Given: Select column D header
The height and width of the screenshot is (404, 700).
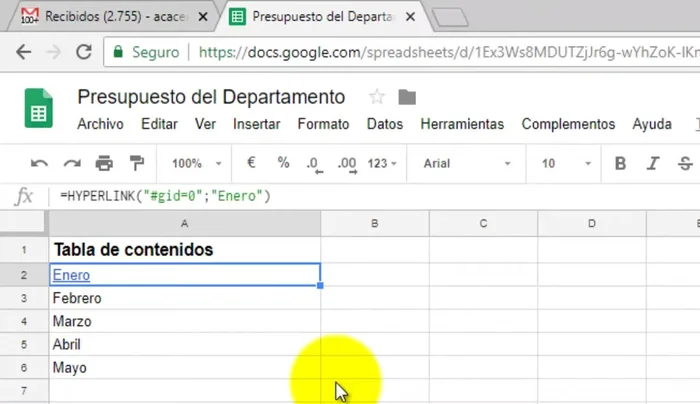Looking at the screenshot, I should coord(592,224).
